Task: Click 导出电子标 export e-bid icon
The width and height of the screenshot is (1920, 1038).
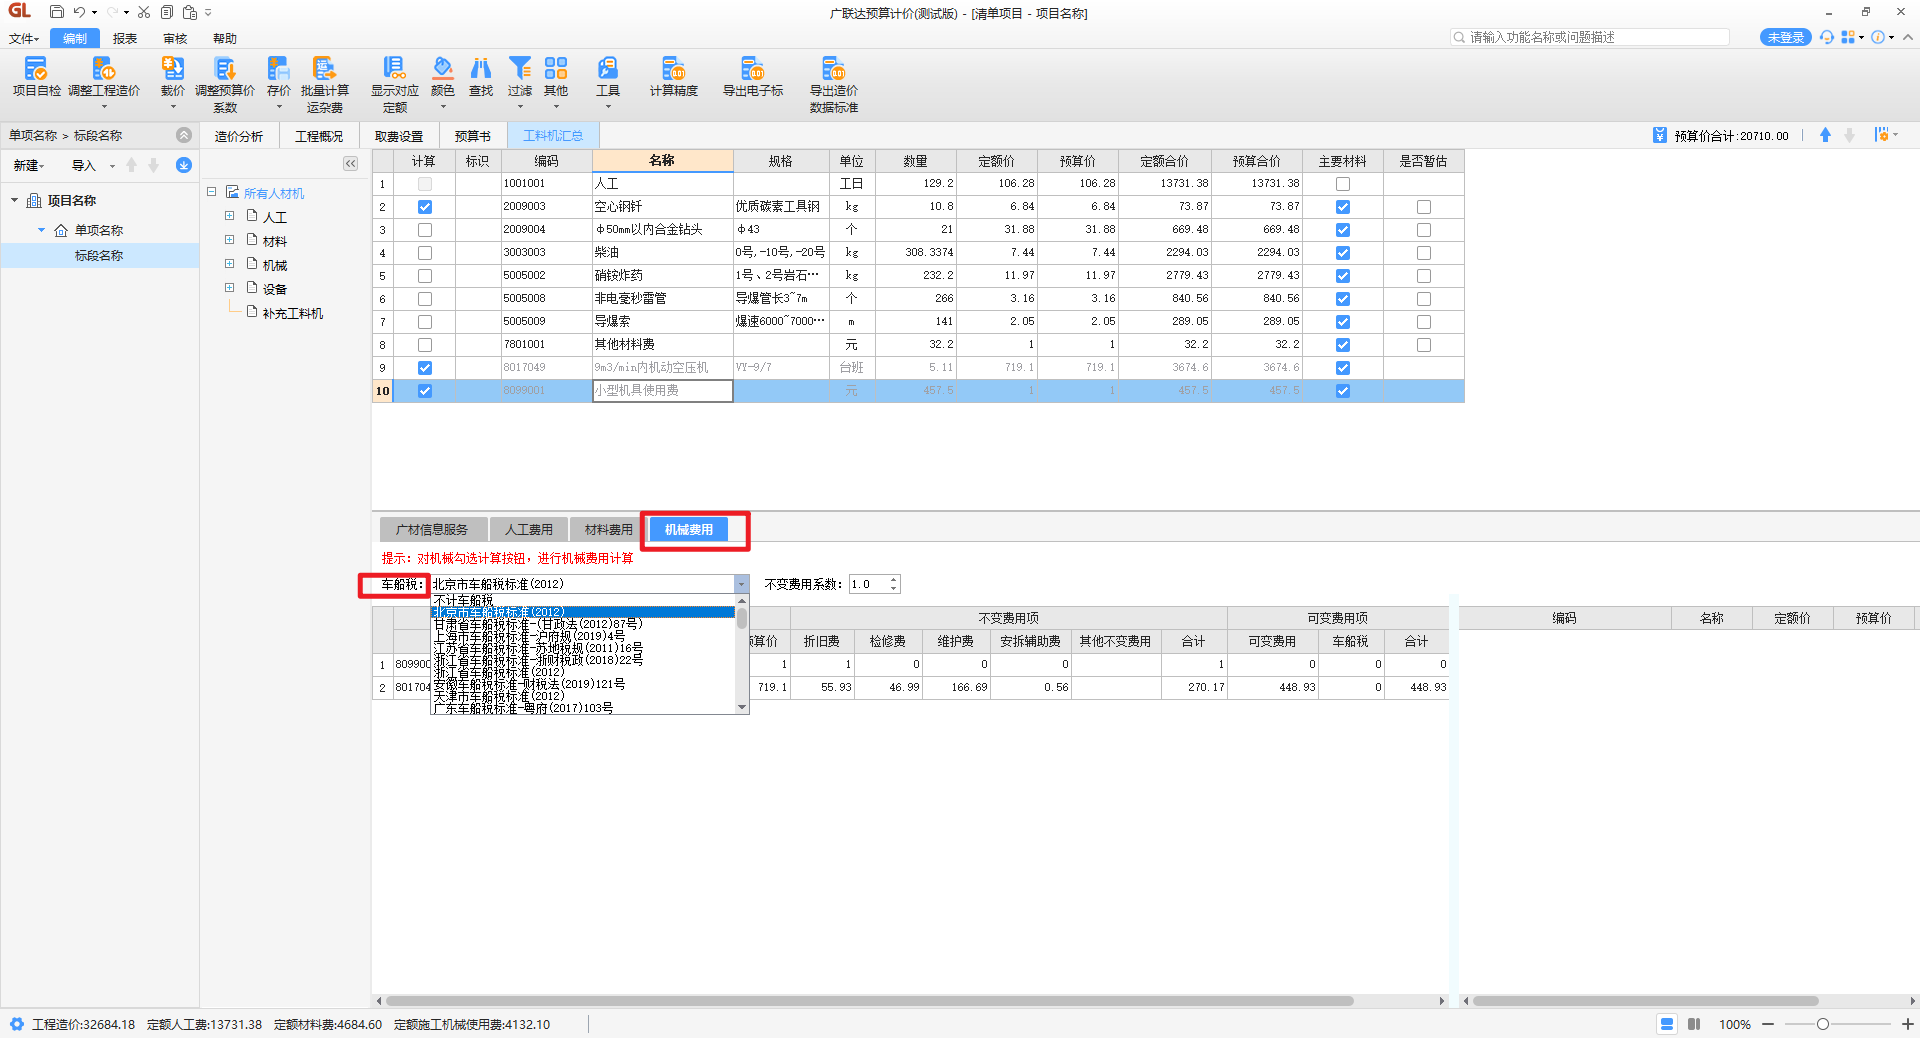Action: (x=752, y=68)
